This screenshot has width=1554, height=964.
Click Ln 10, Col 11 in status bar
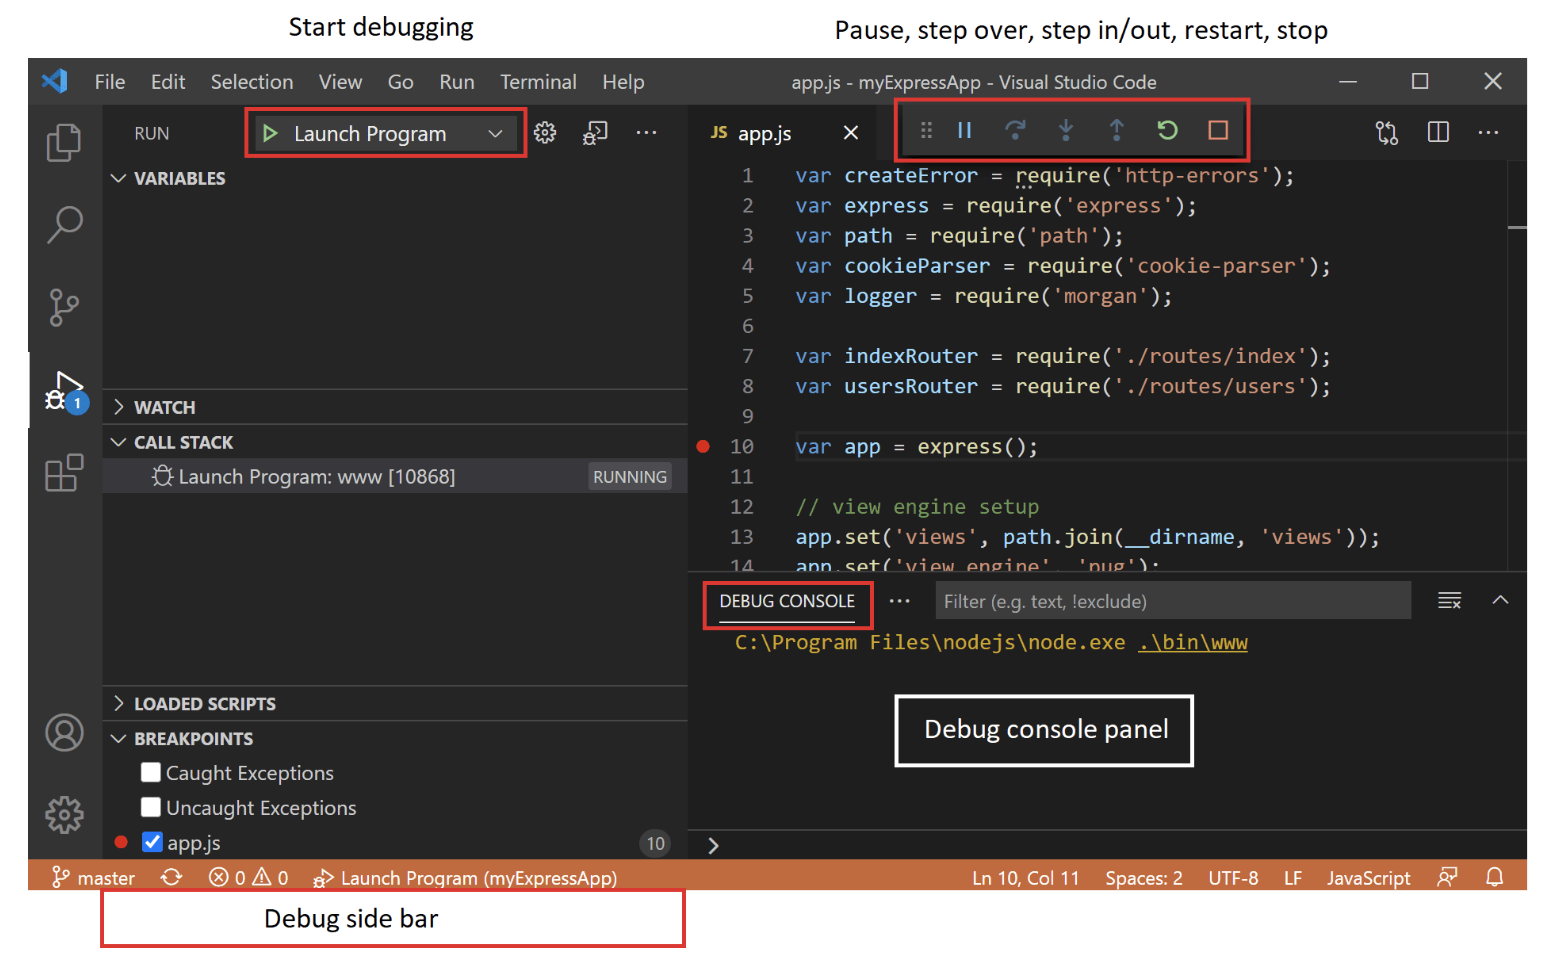1026,877
